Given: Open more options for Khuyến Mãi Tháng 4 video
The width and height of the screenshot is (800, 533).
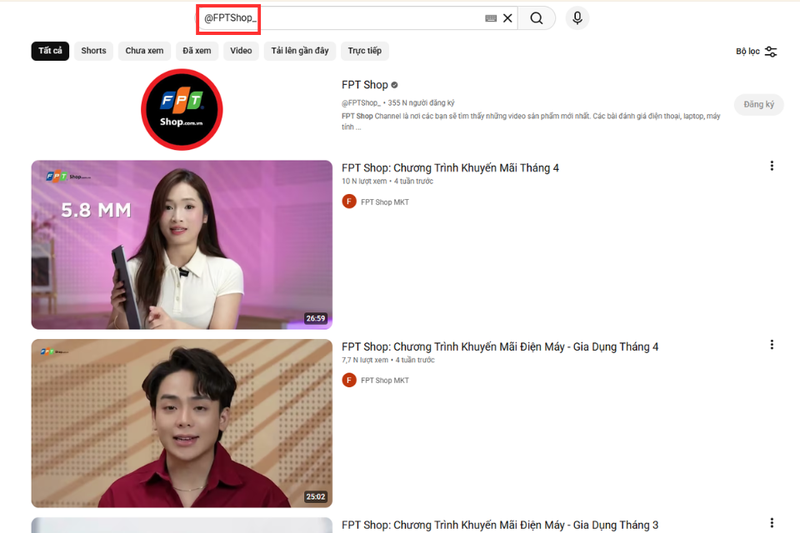Looking at the screenshot, I should [771, 166].
